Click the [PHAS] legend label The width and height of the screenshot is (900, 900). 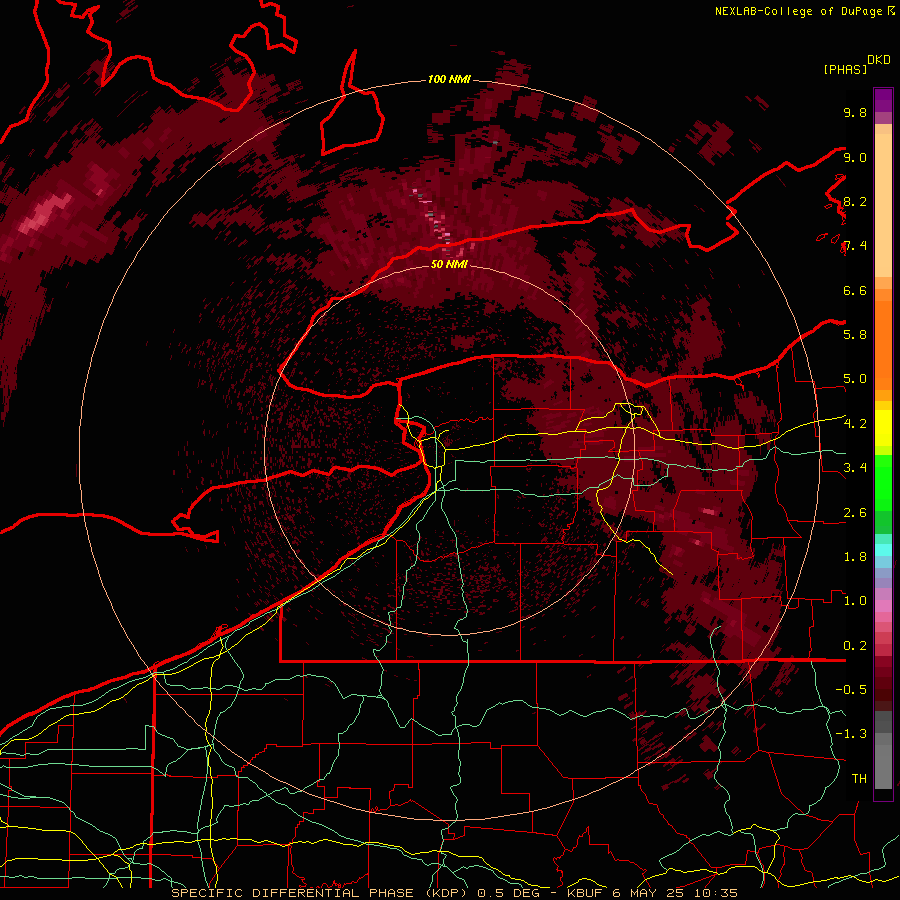(845, 70)
